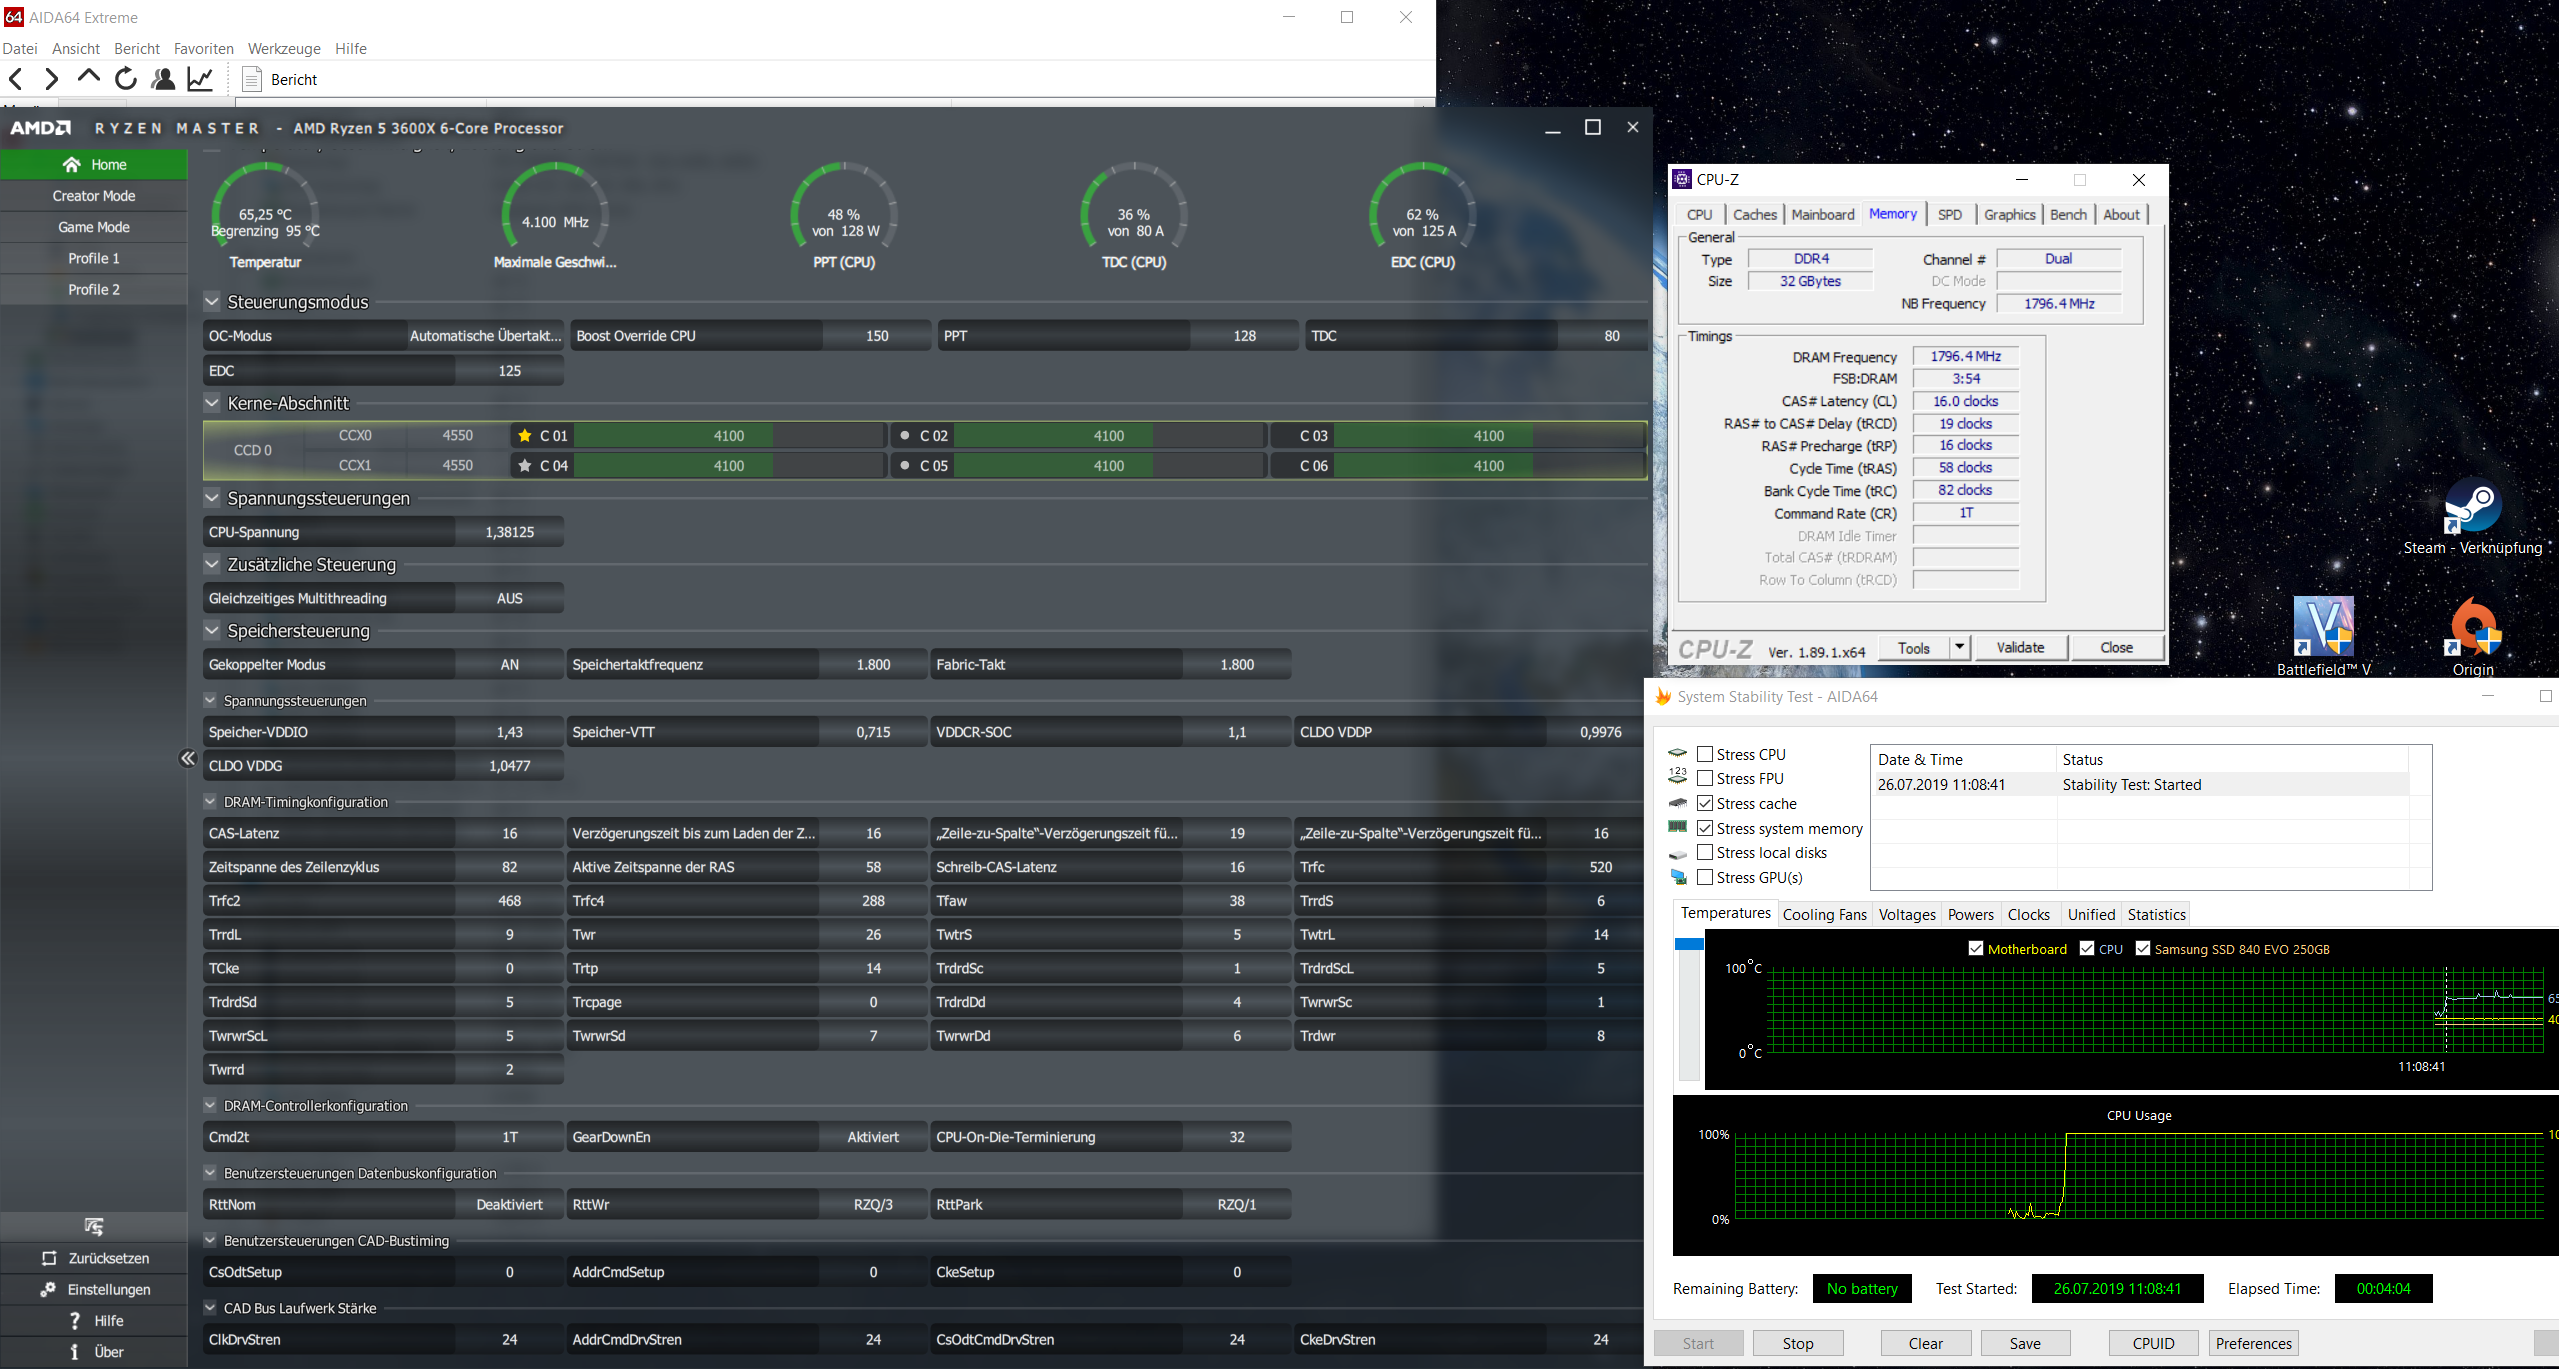Click the AIDA64 refresh toolbar icon

coord(126,79)
